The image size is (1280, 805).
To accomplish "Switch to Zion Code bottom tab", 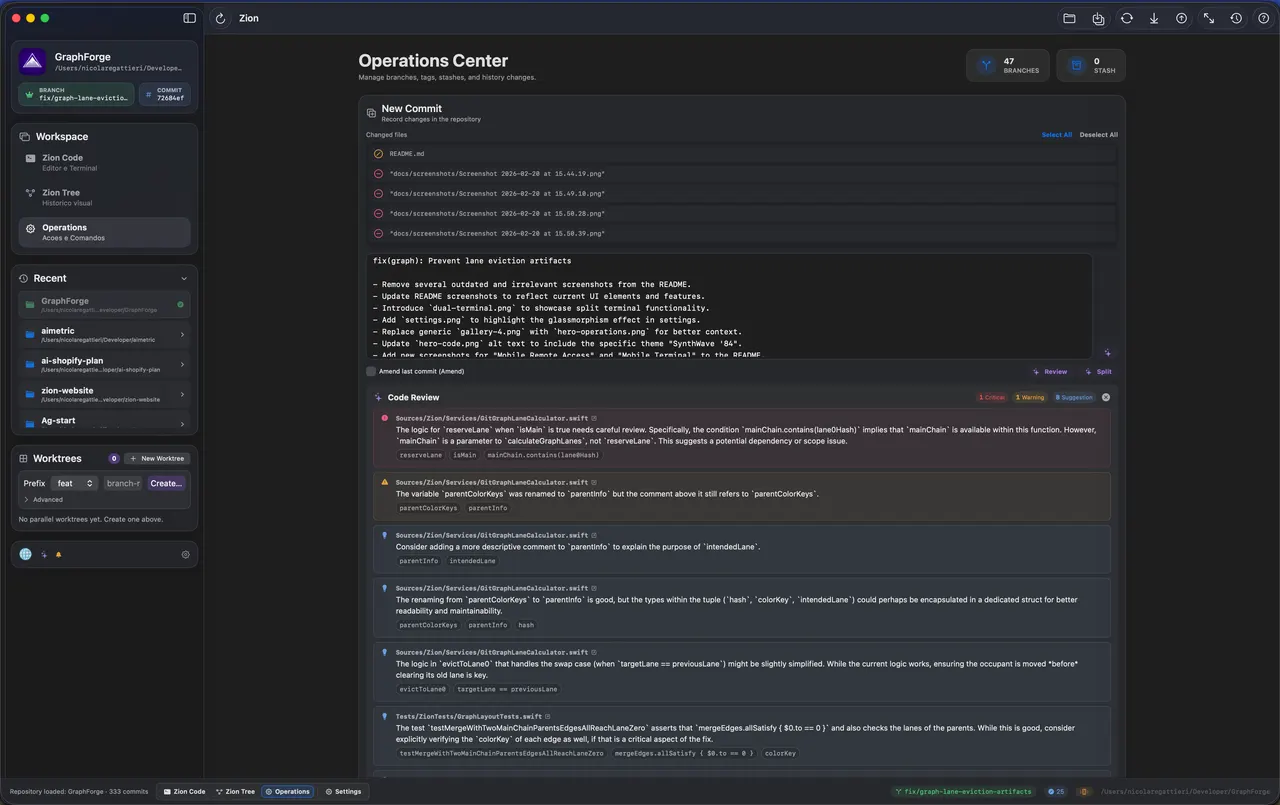I will click(184, 791).
